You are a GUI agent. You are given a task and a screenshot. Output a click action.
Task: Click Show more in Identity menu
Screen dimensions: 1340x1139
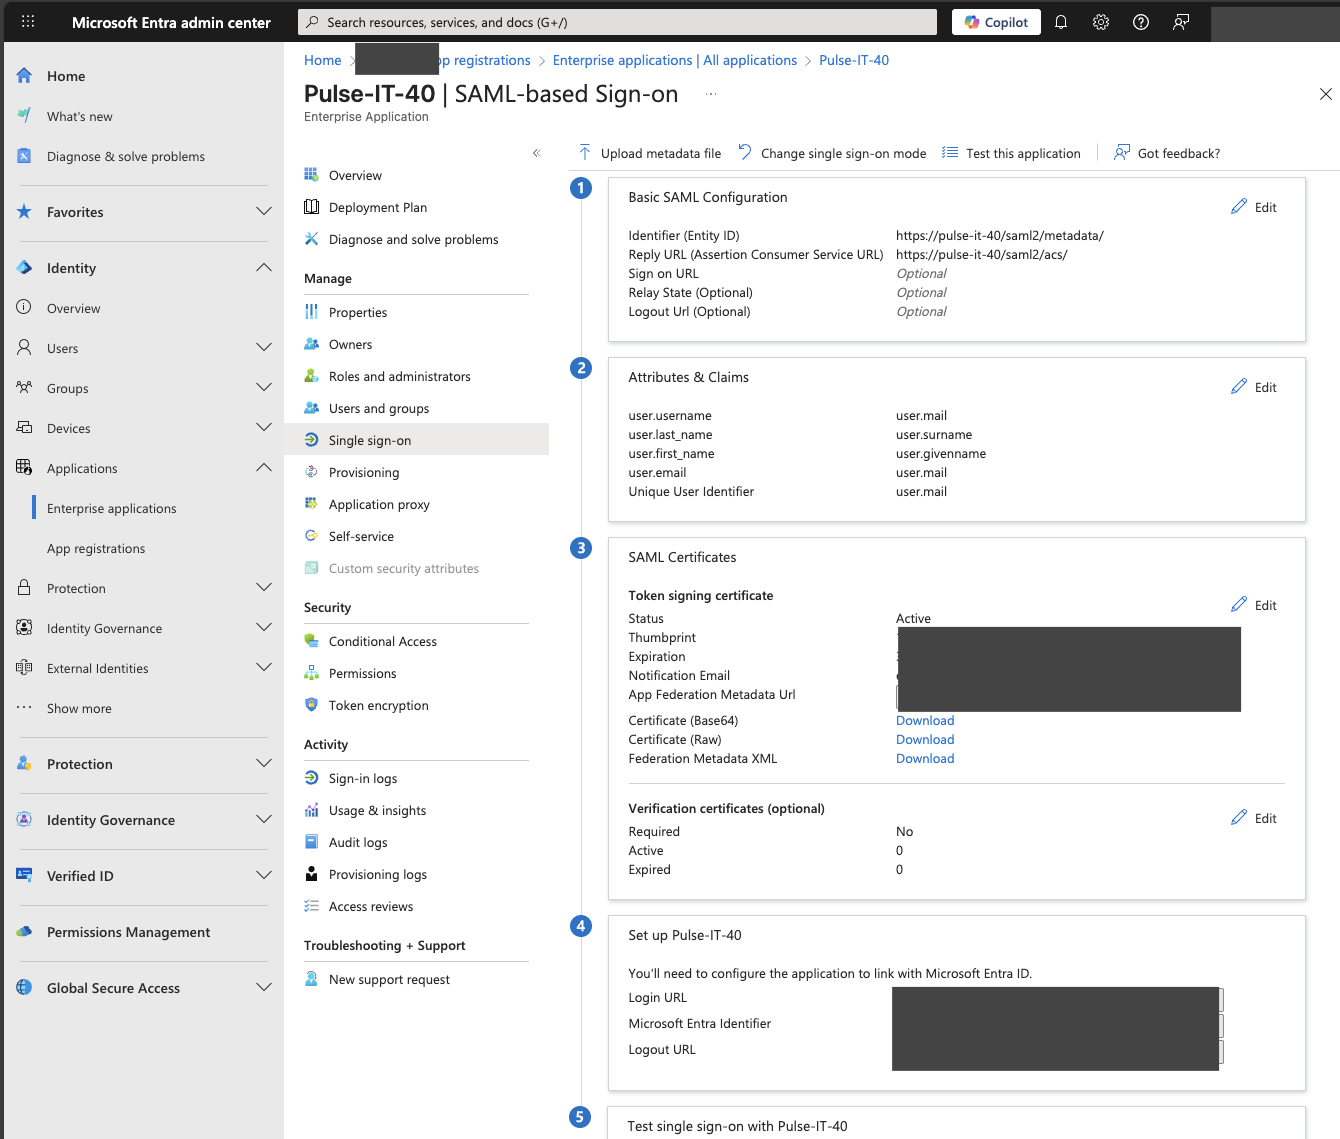click(79, 708)
